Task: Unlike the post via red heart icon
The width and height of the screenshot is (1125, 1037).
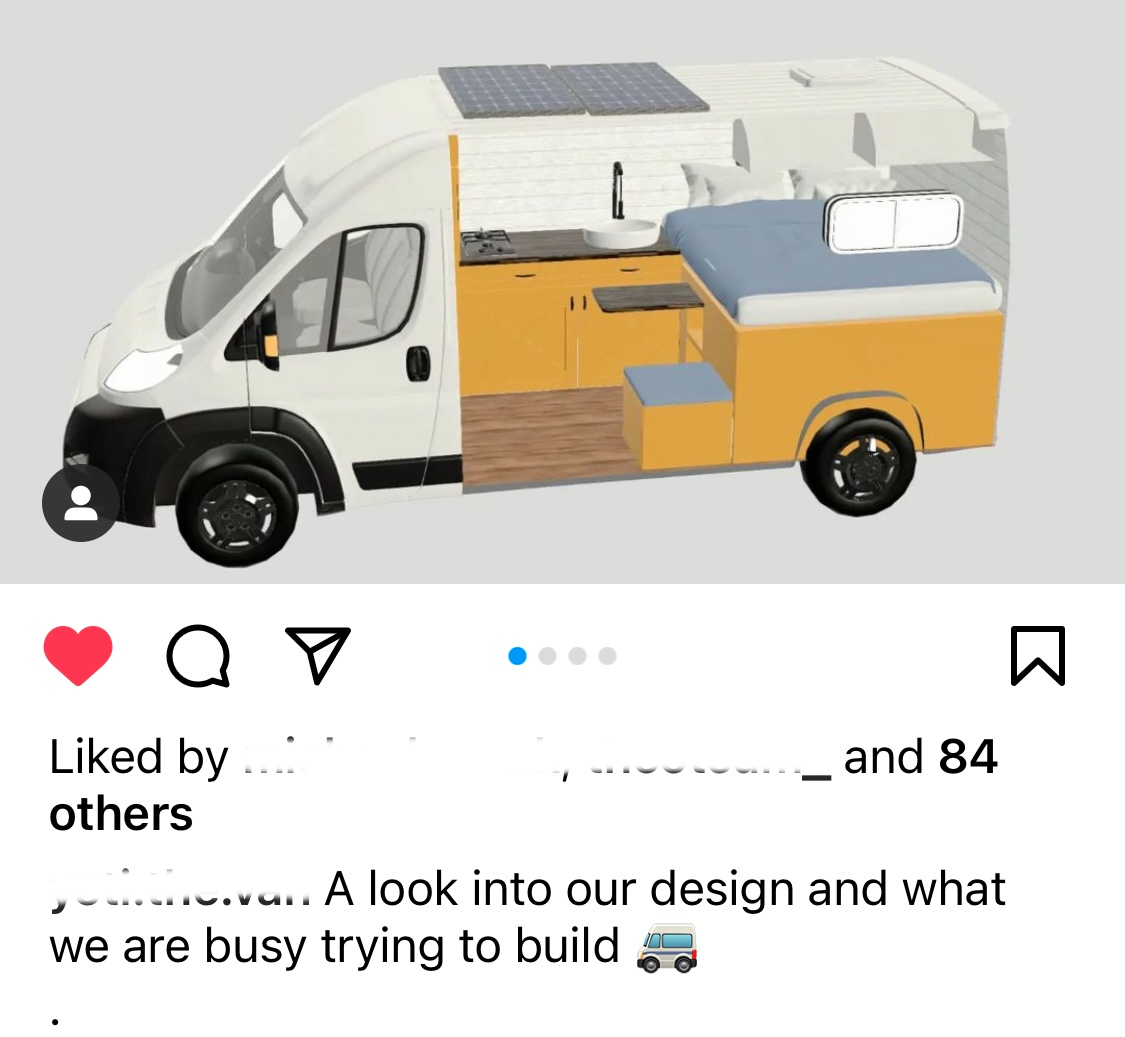Action: click(78, 655)
